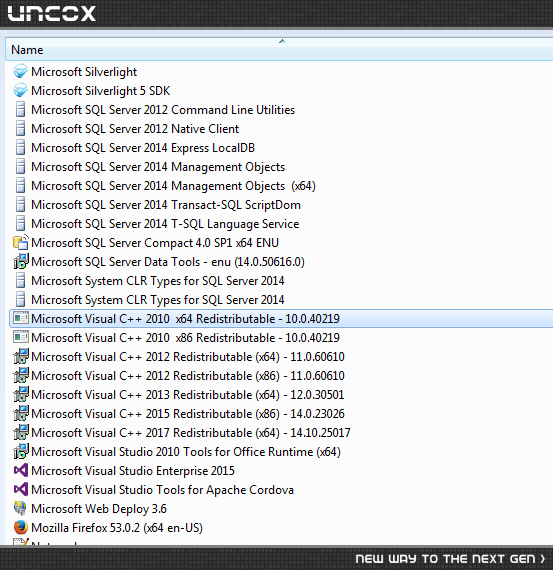553x570 pixels.
Task: Click the Visual Studio Enterprise 2015 icon
Action: pos(21,470)
